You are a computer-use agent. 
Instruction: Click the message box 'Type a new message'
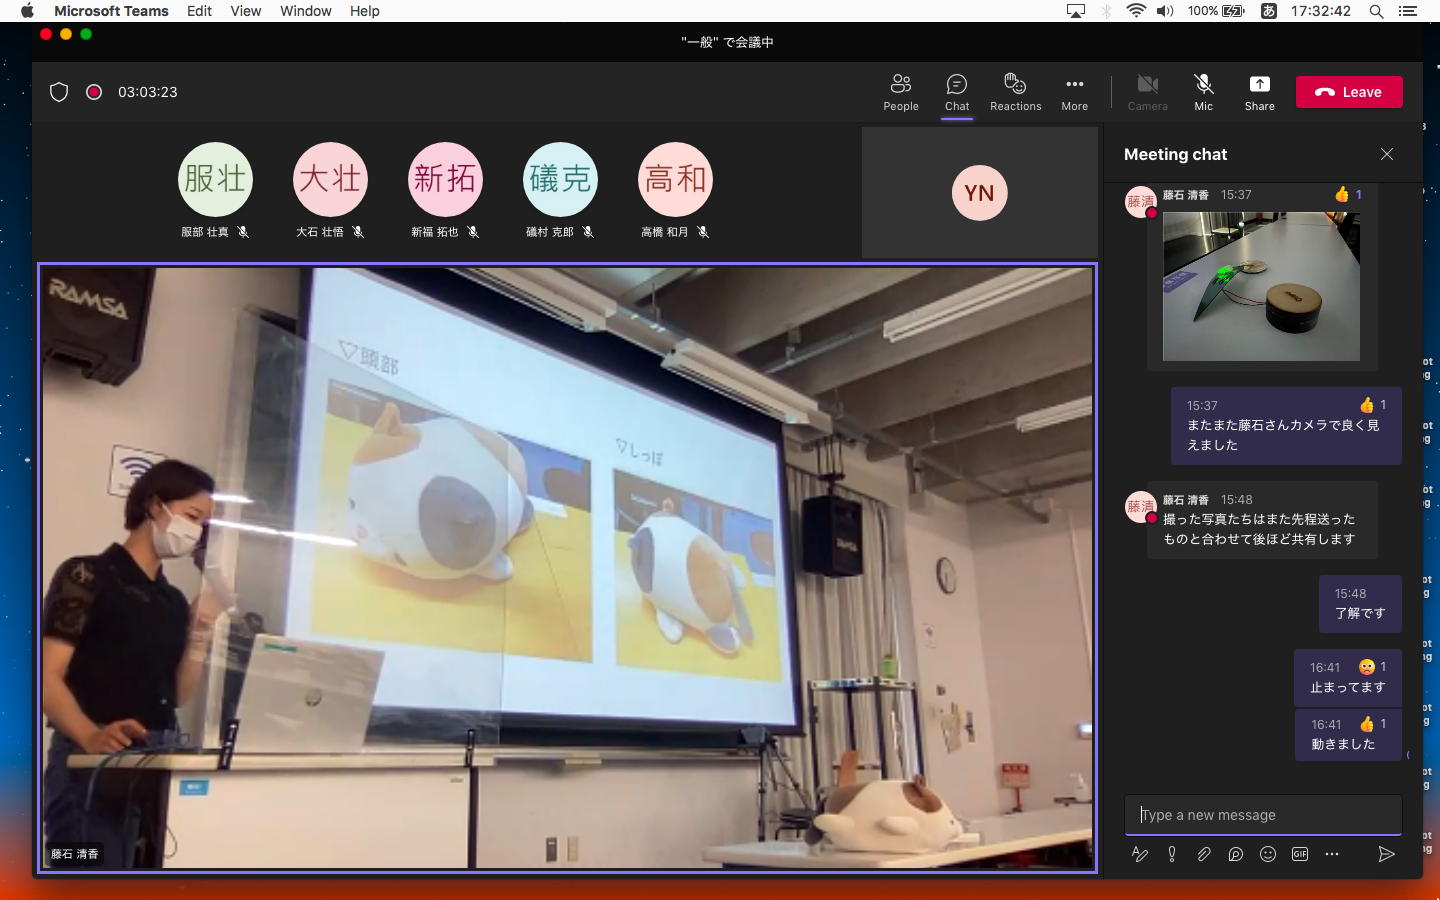[1263, 815]
